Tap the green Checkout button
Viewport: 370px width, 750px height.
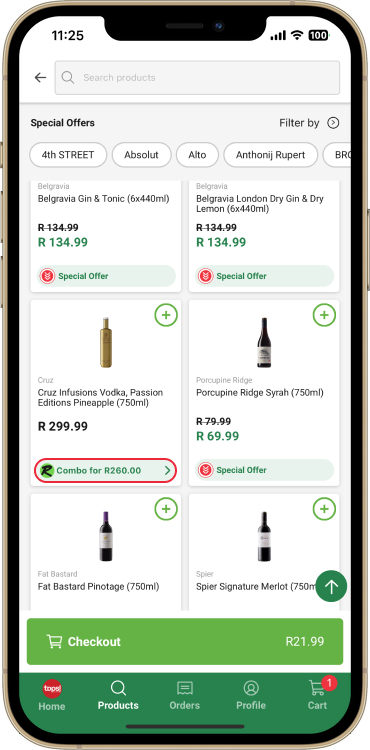coord(185,641)
